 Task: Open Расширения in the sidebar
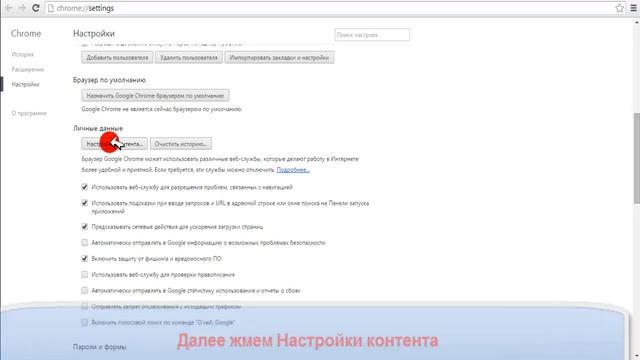pos(27,69)
